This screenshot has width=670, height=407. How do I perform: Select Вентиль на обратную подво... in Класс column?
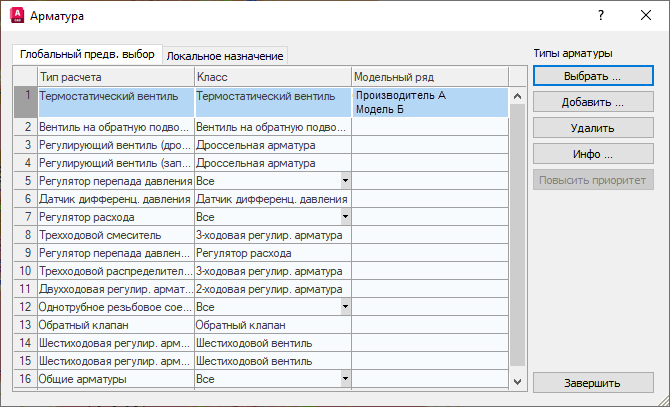point(273,127)
